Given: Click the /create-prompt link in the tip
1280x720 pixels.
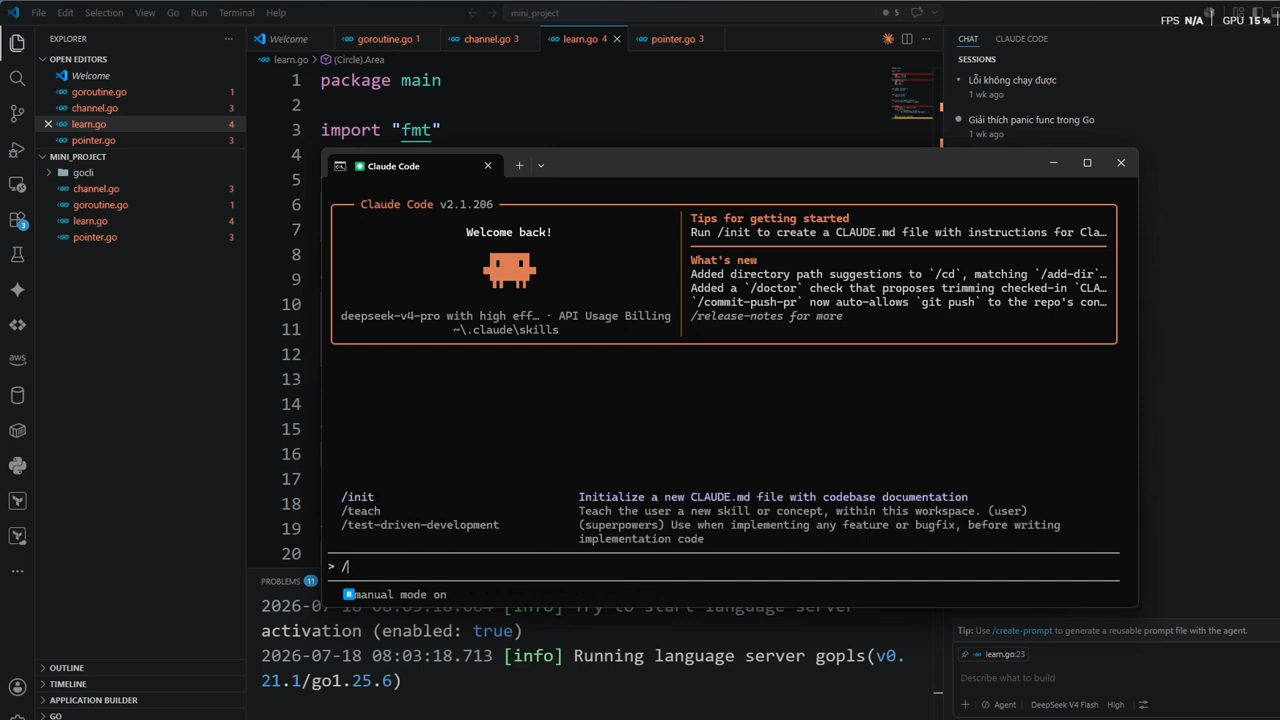Looking at the screenshot, I should click(1022, 631).
